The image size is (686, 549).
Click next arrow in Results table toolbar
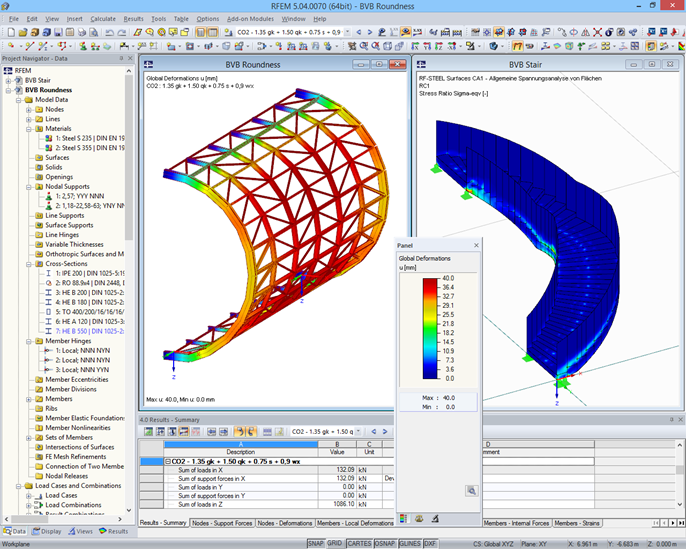point(385,432)
